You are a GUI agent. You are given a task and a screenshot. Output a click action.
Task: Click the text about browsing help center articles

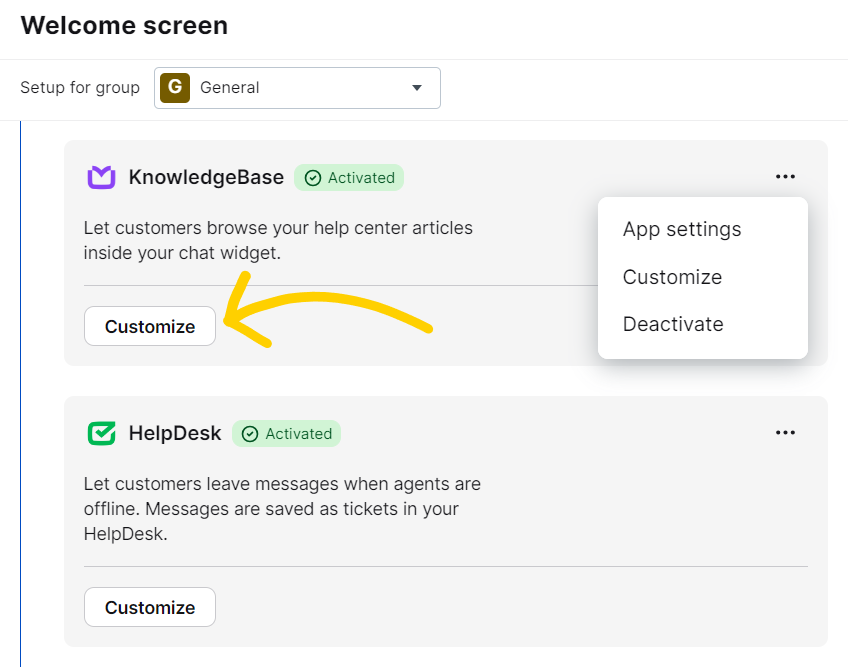coord(278,240)
